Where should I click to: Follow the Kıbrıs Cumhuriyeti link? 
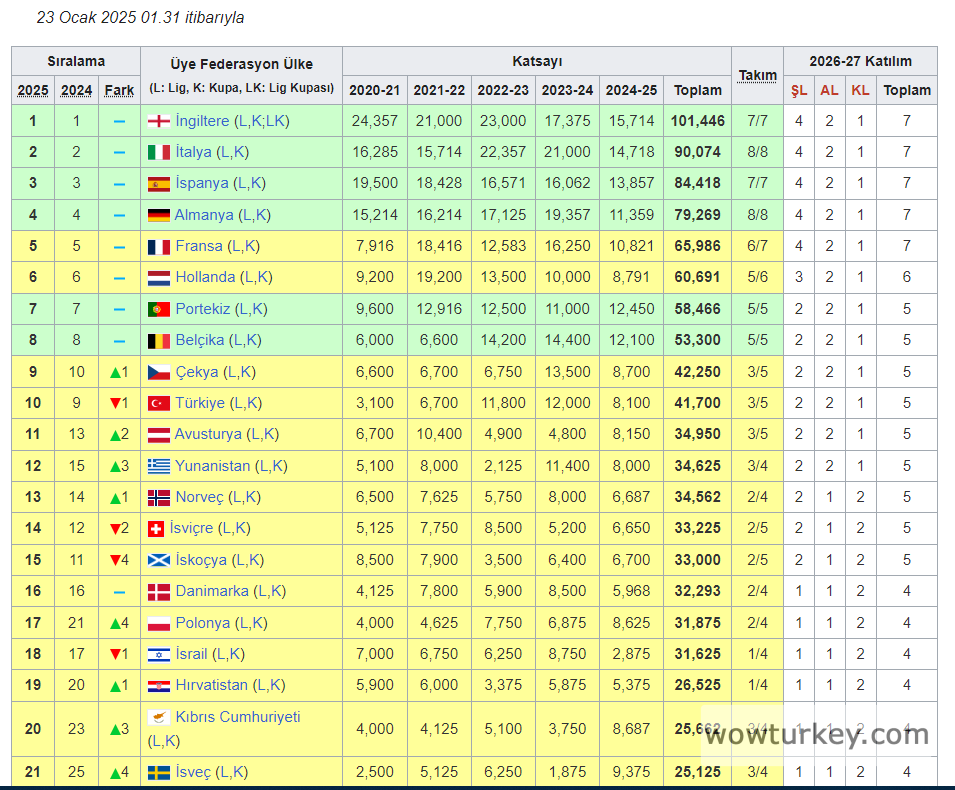(x=237, y=717)
